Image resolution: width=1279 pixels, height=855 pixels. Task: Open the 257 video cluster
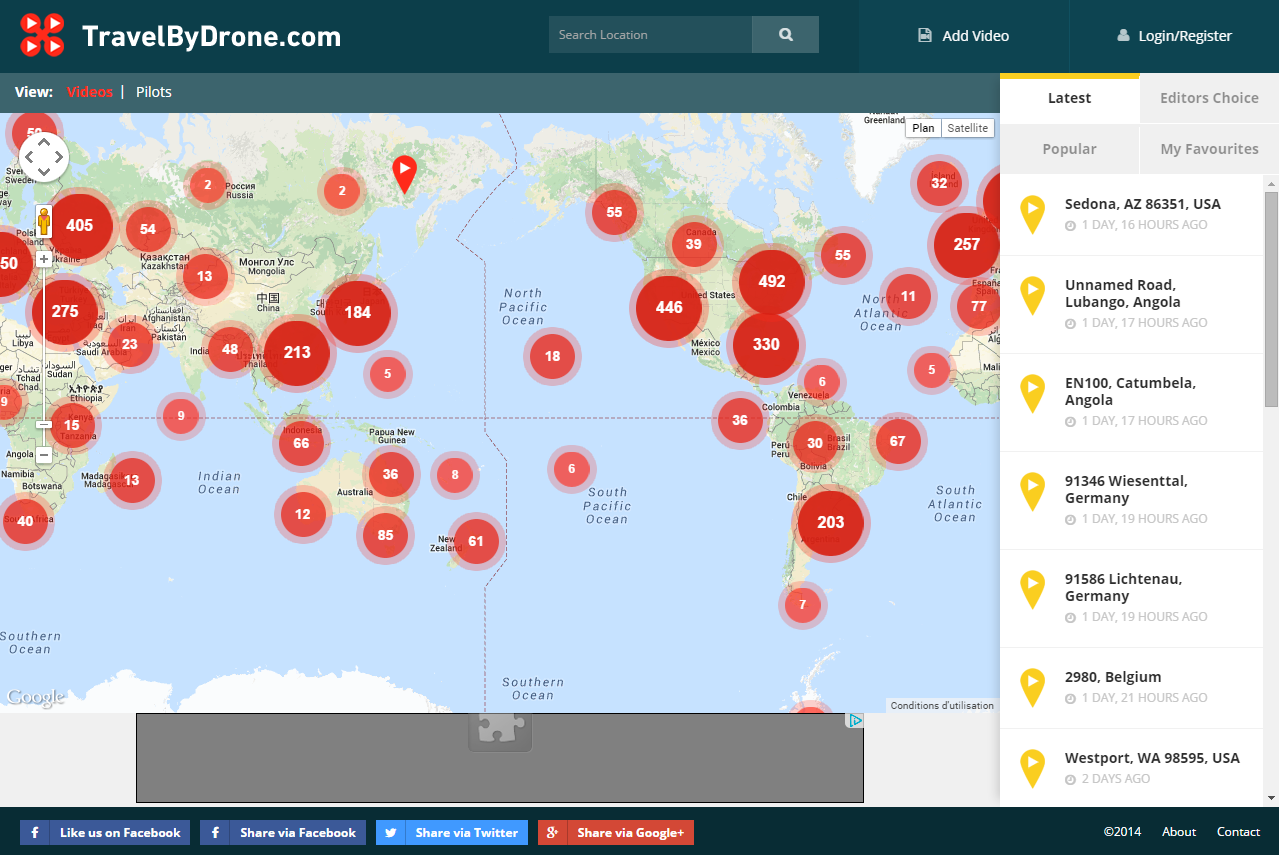[967, 244]
